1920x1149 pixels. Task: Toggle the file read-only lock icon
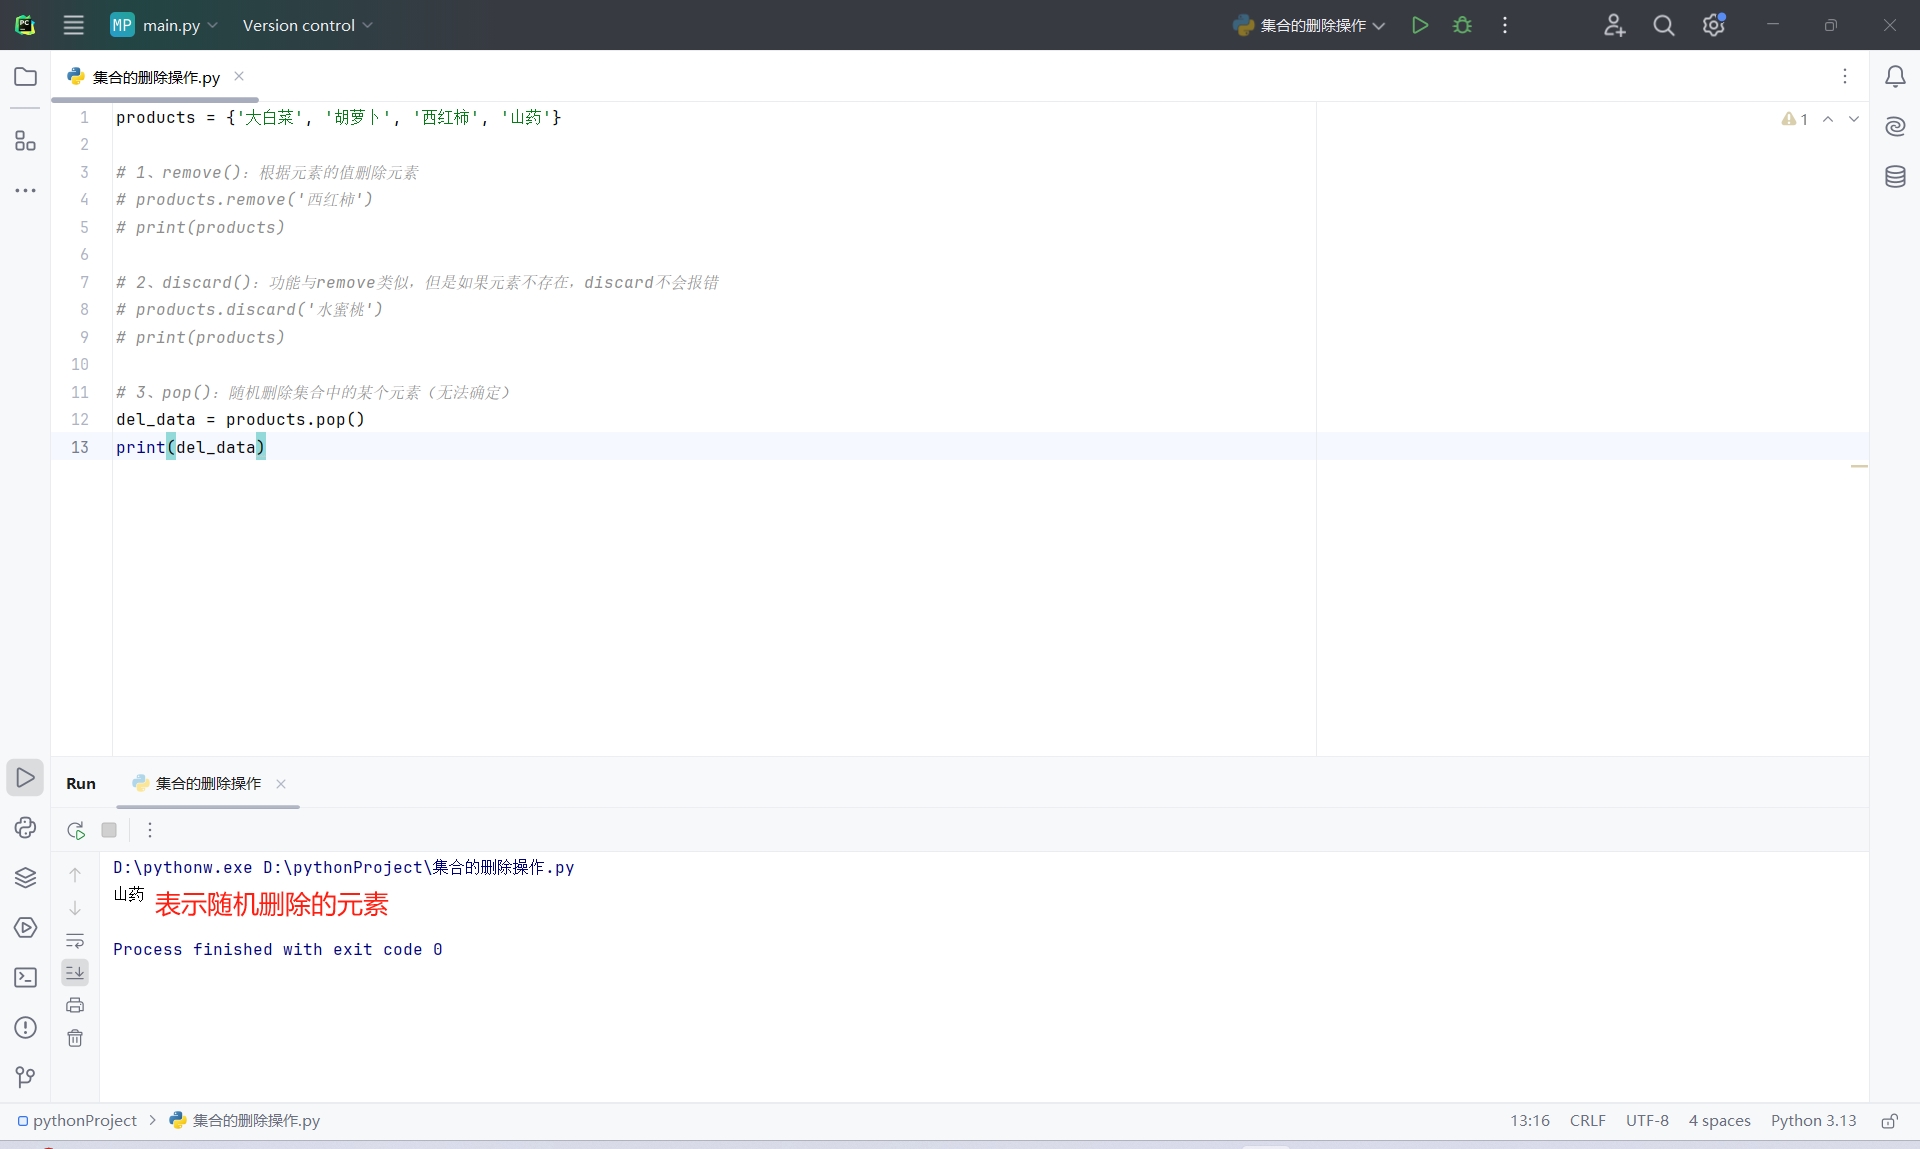pos(1889,1121)
